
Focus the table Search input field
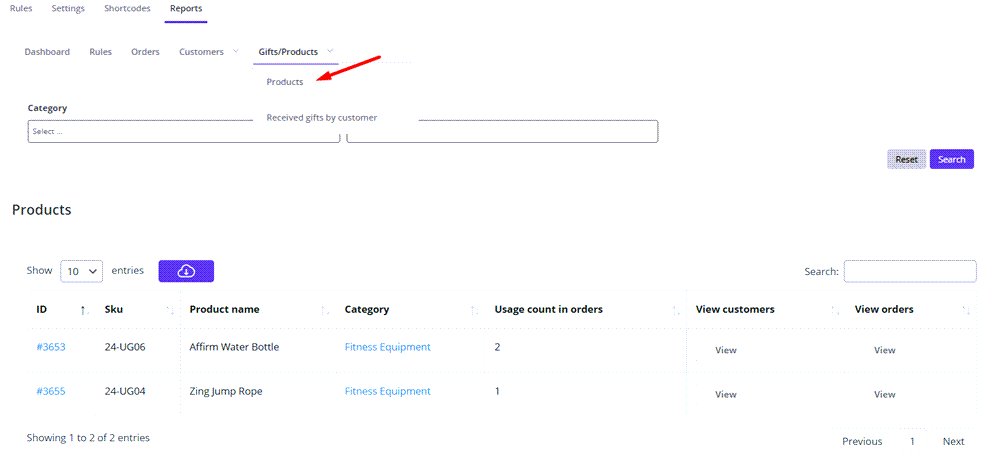tap(910, 271)
